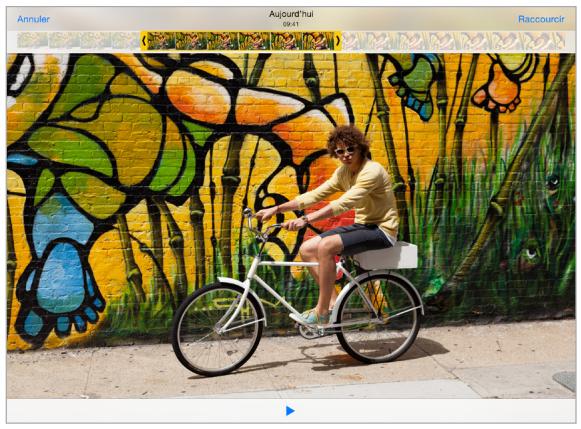Tap Raccourcir to trim the video
The image size is (581, 429).
(541, 19)
